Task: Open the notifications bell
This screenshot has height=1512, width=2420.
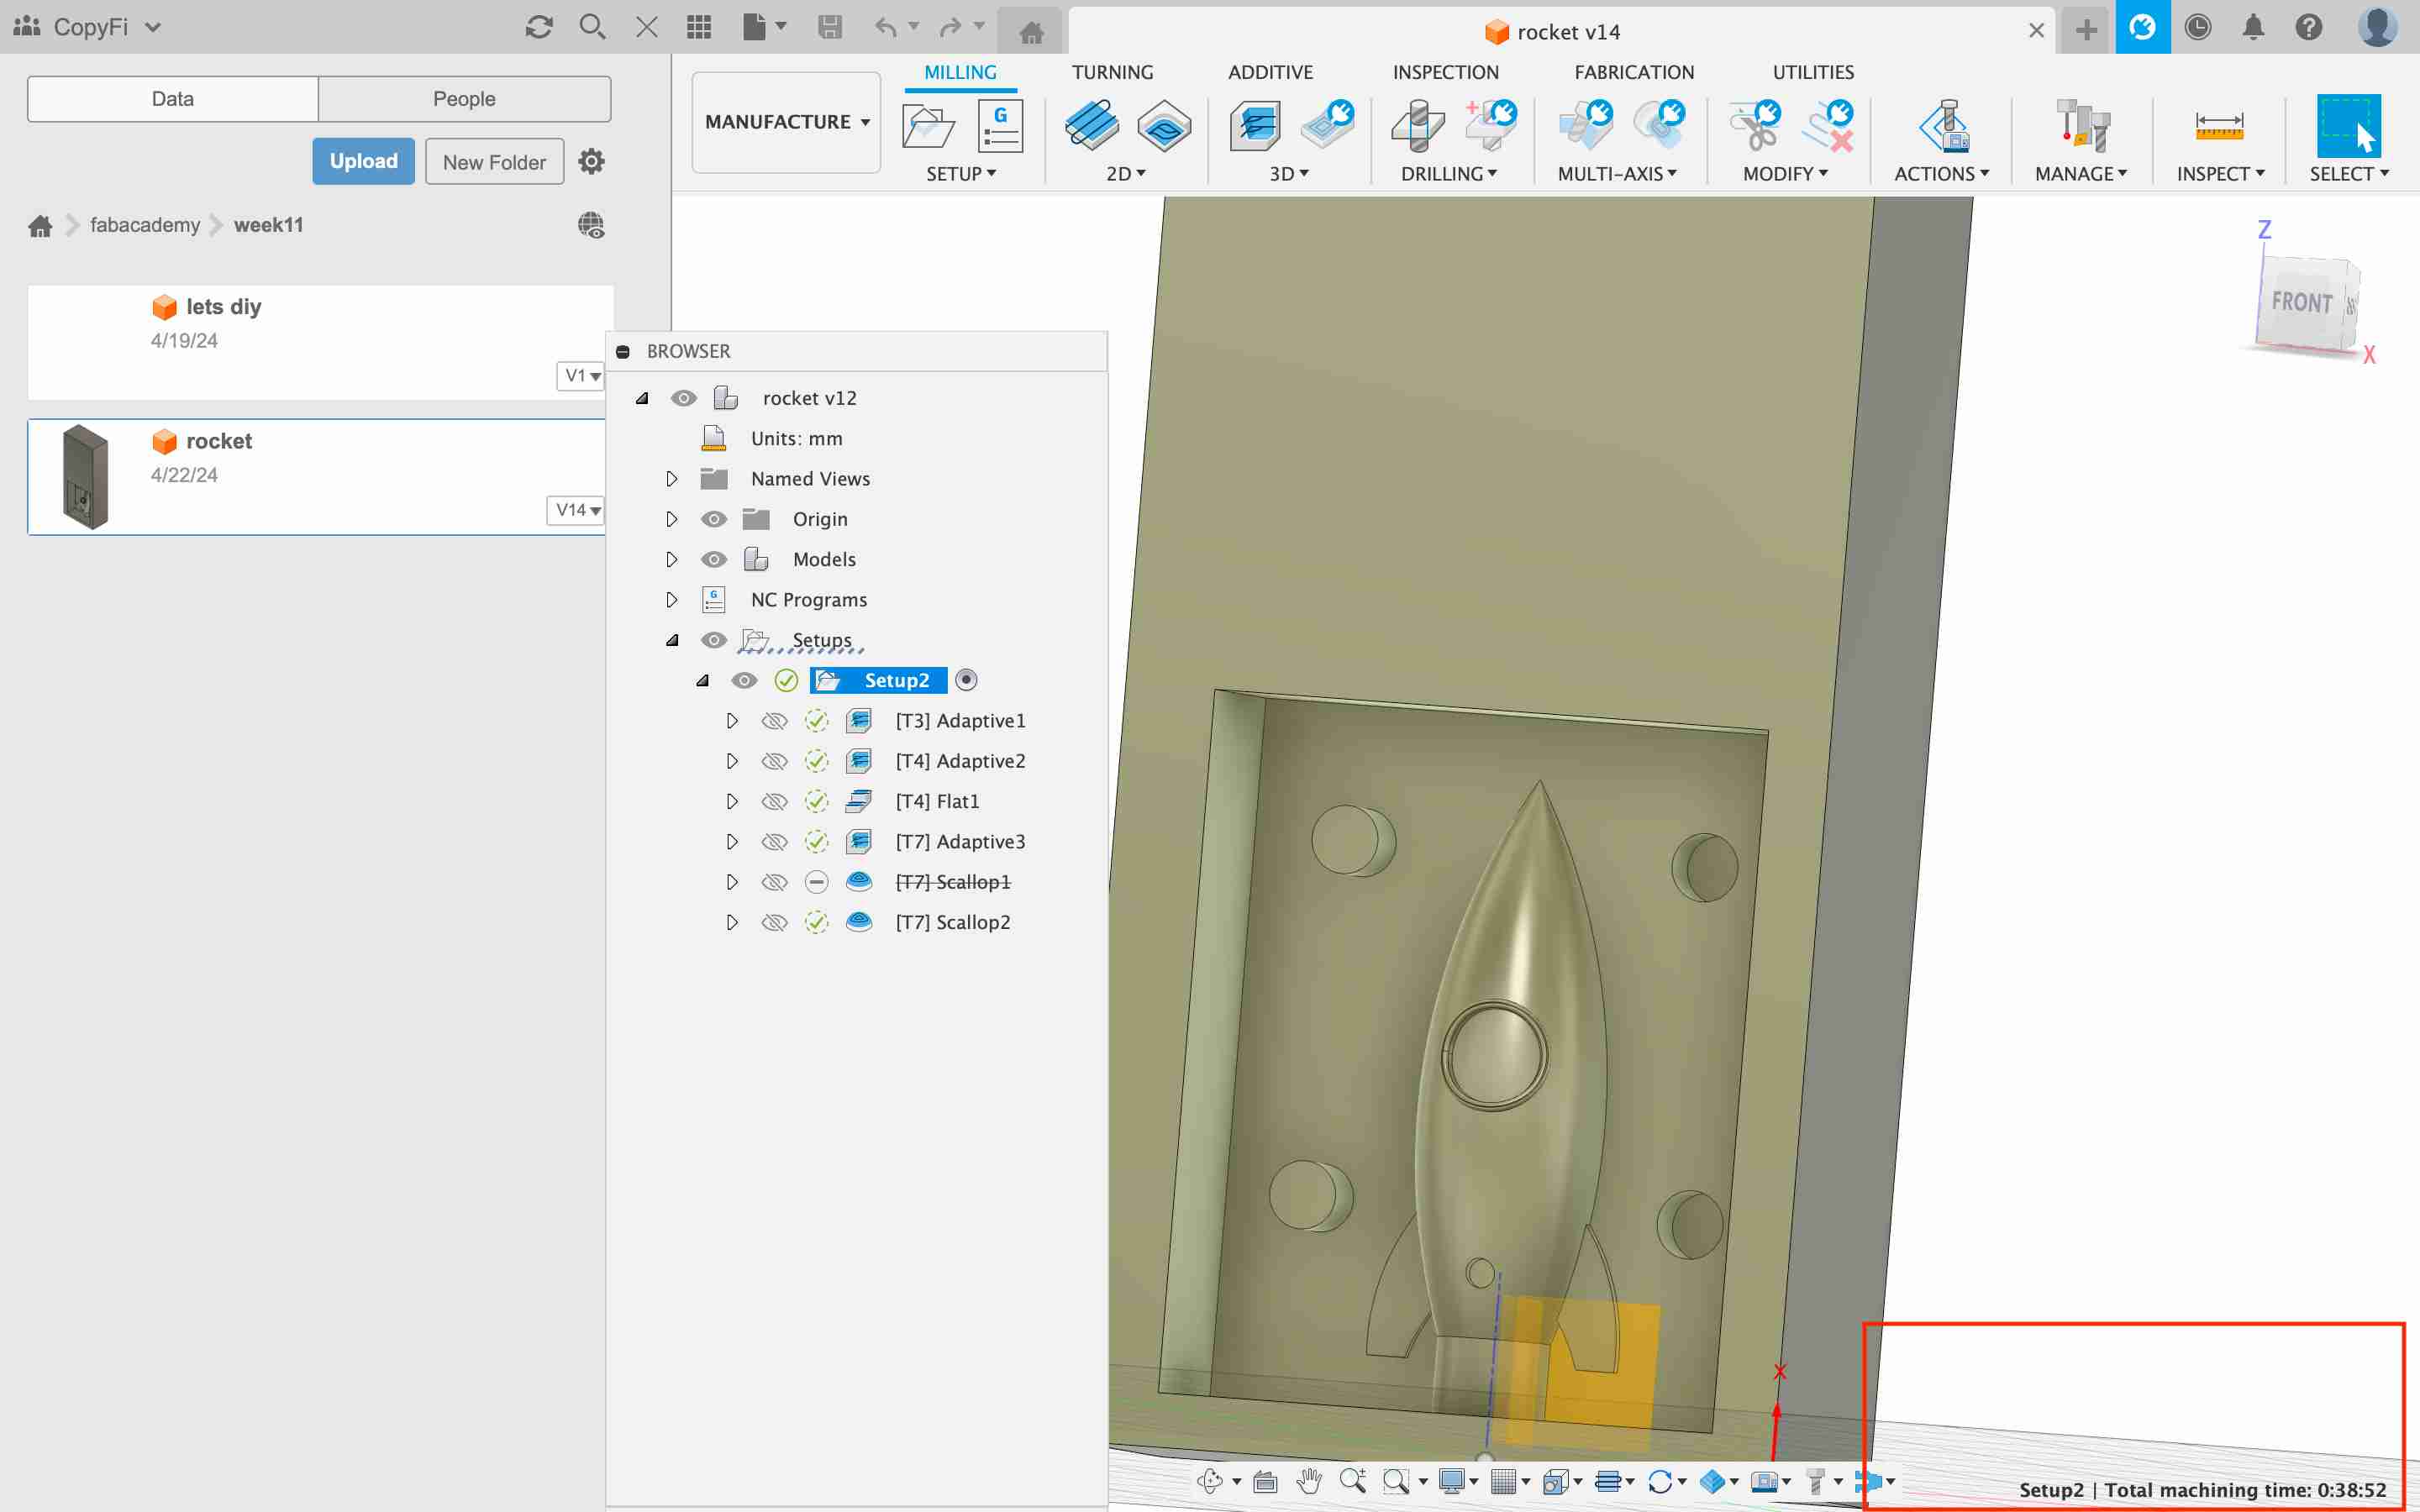Action: coord(2253,27)
